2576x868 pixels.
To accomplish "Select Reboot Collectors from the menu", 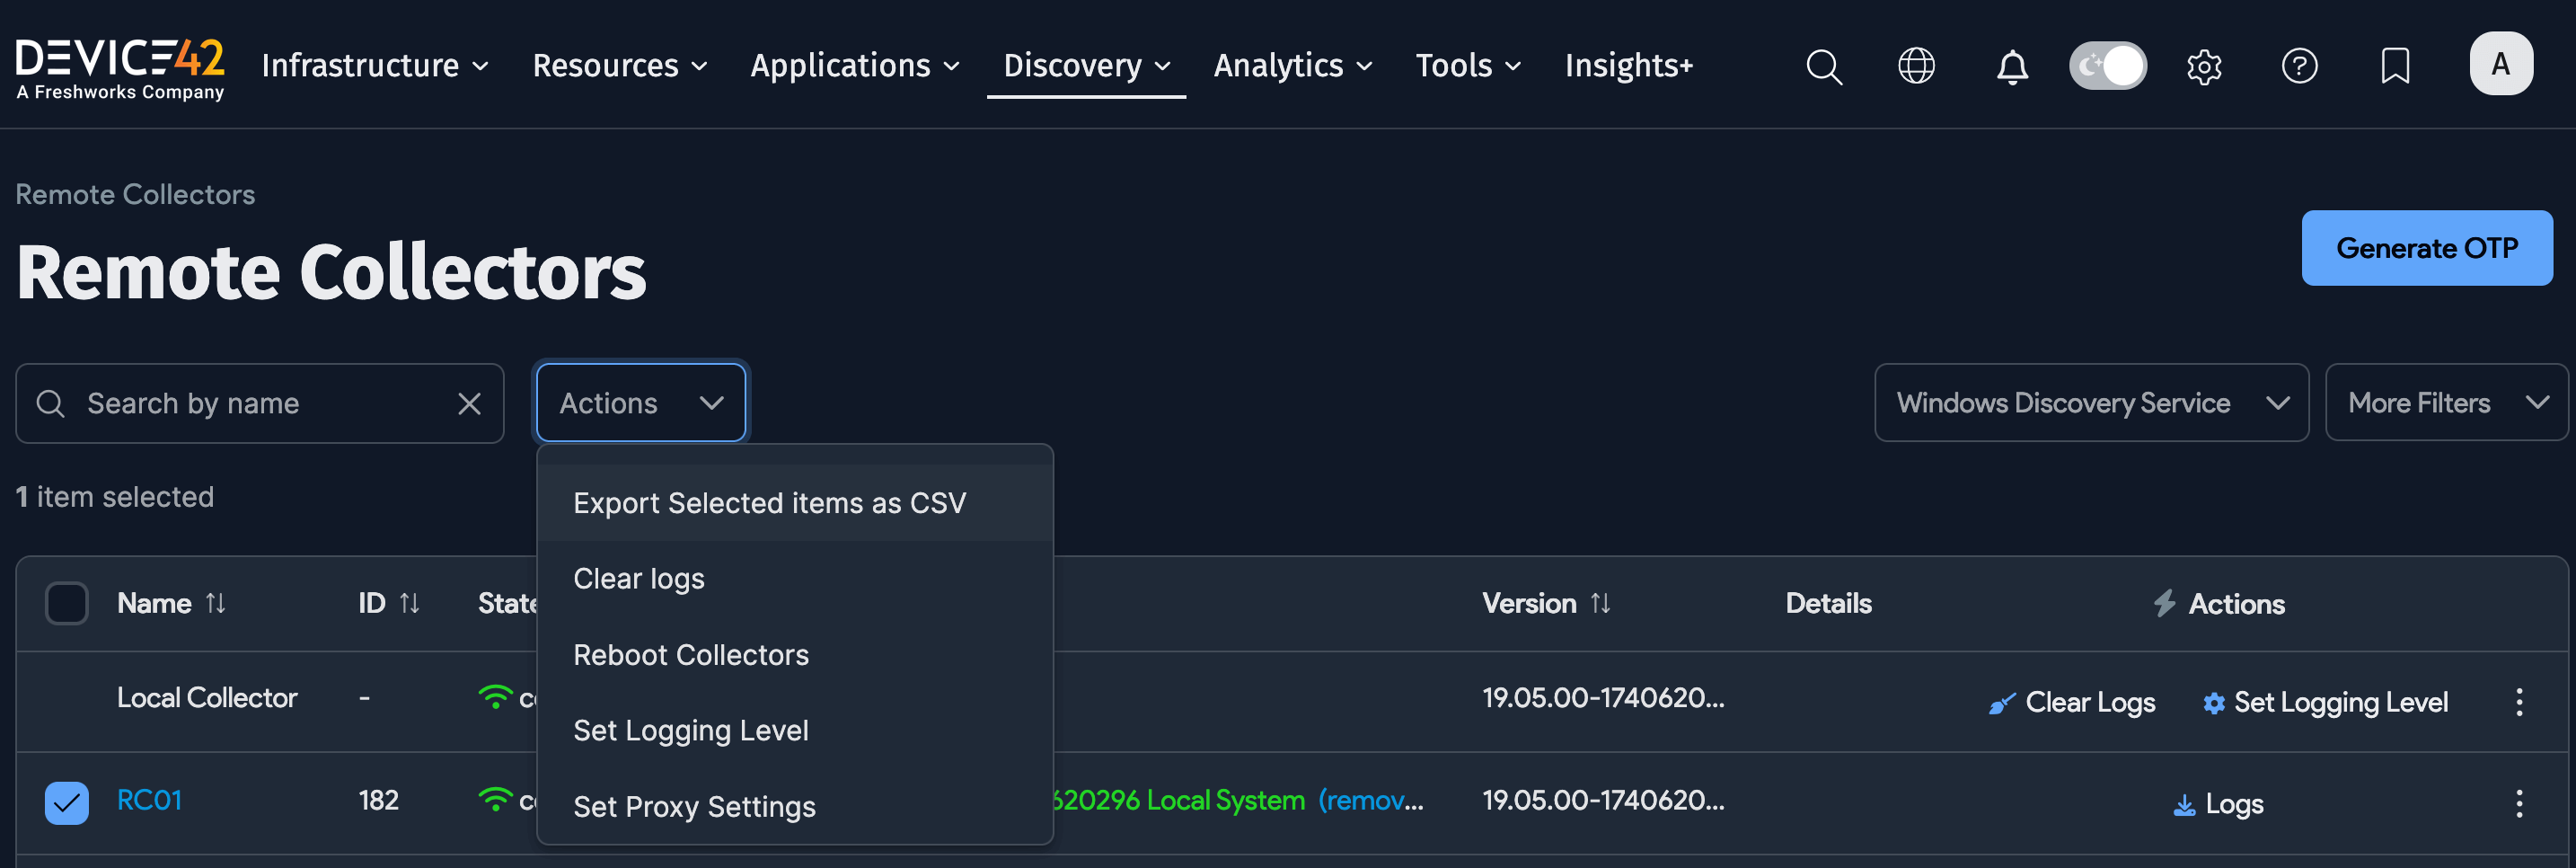I will 691,654.
